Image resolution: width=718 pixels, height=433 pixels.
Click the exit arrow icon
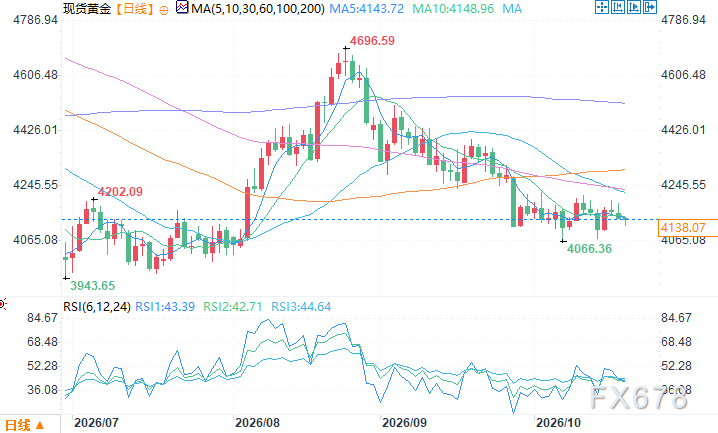[x=650, y=7]
